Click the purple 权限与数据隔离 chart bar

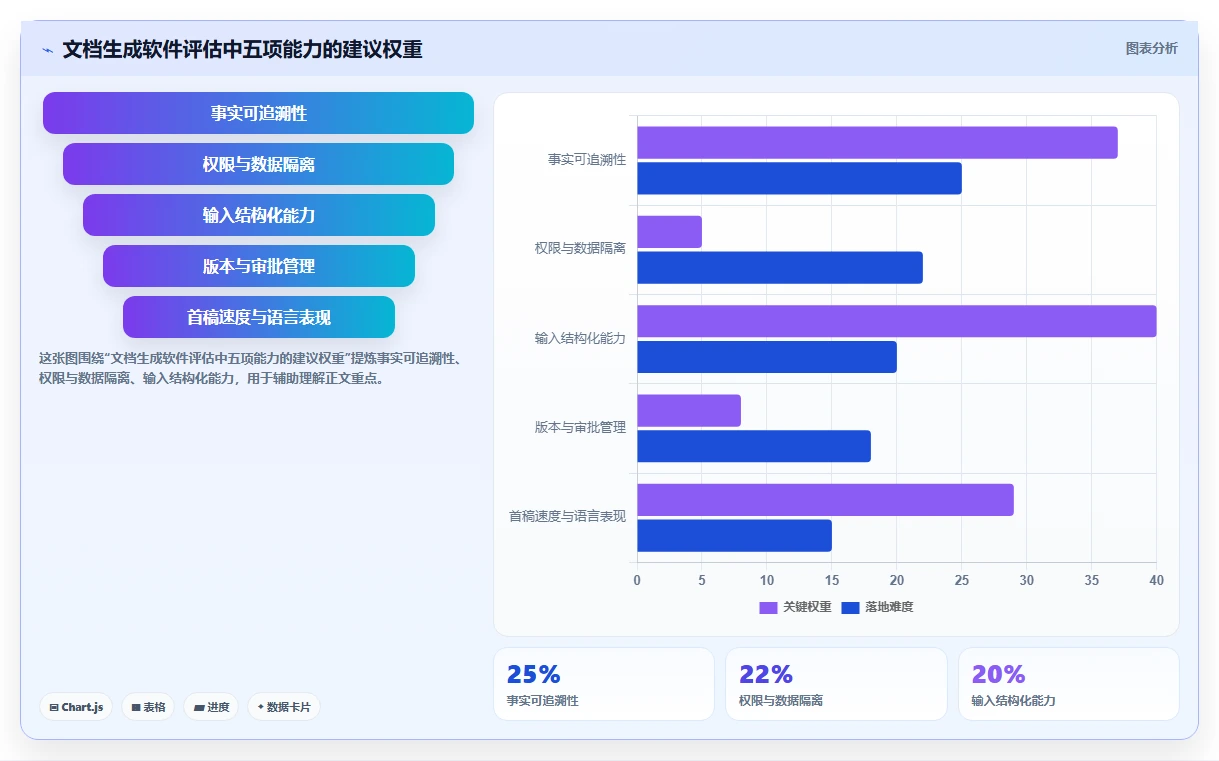coord(669,232)
